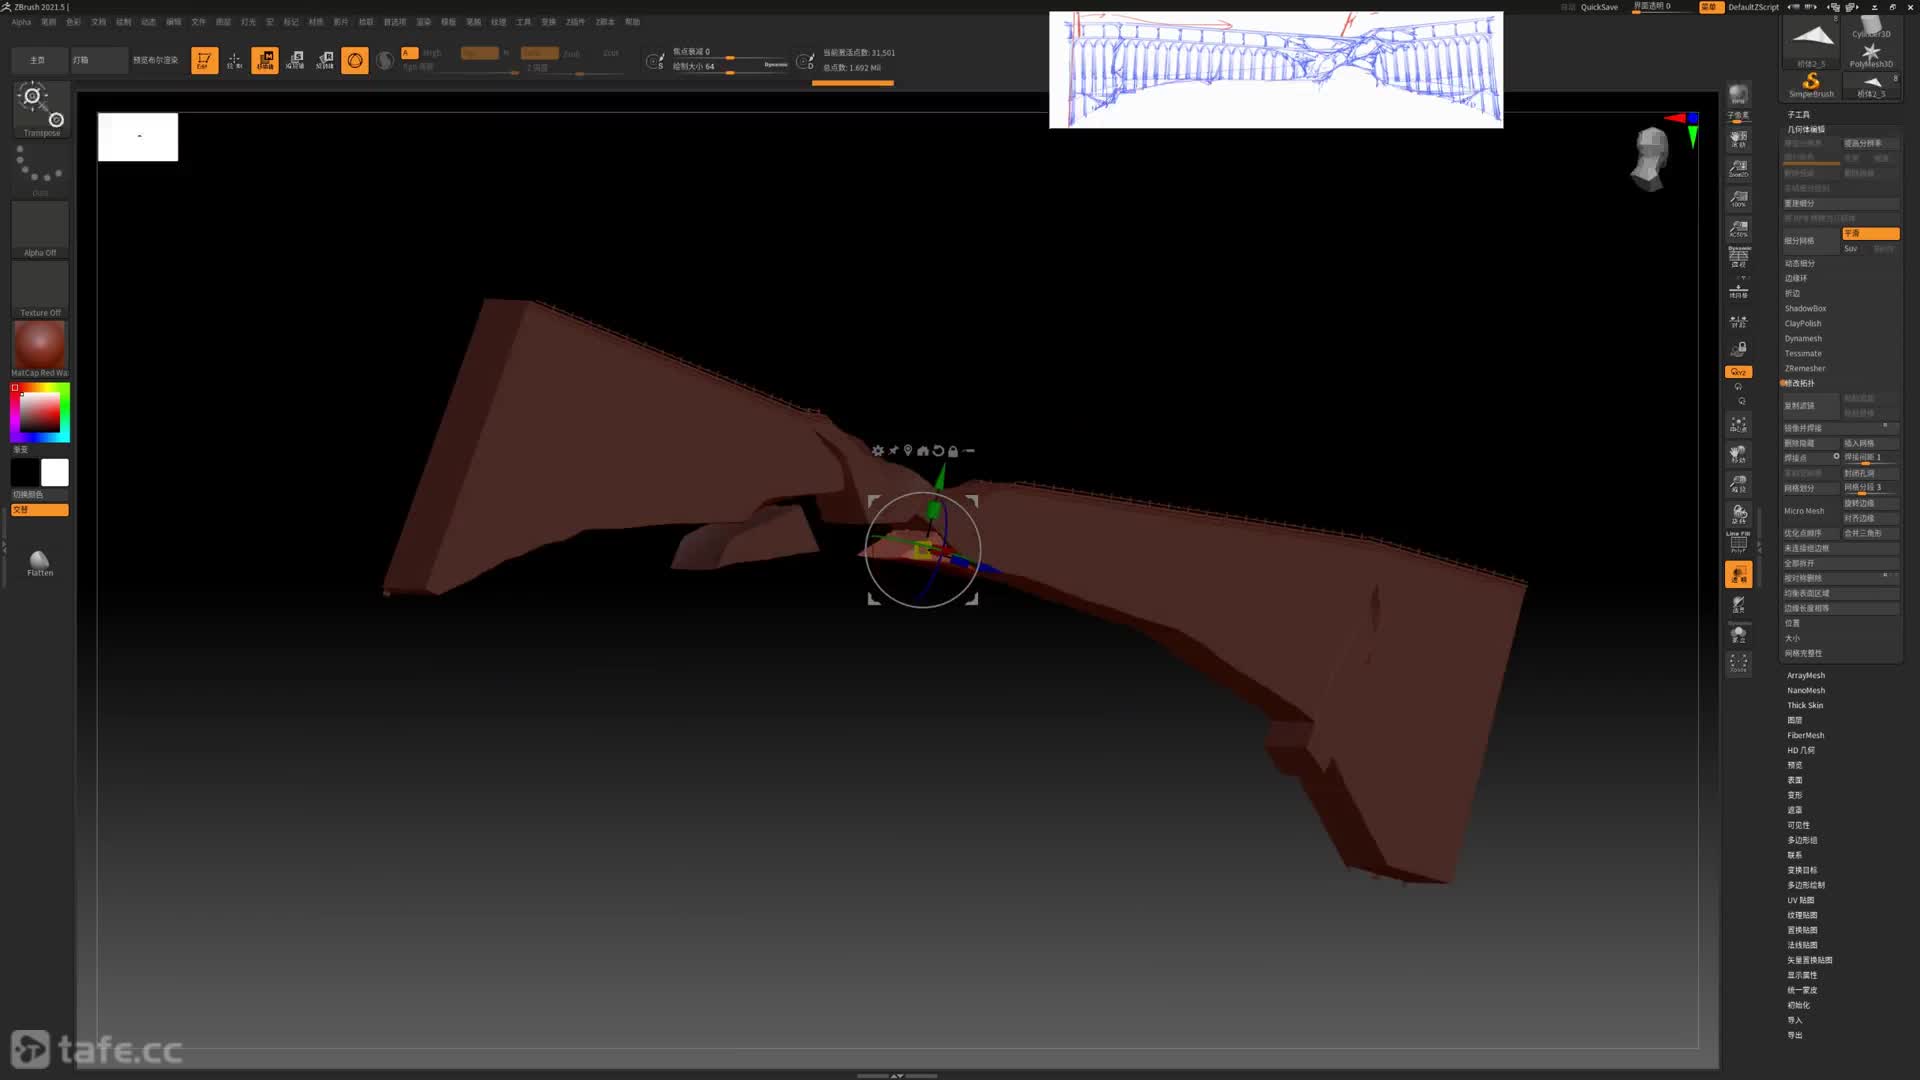Click the 主页 home button
This screenshot has width=1920, height=1080.
pos(38,60)
